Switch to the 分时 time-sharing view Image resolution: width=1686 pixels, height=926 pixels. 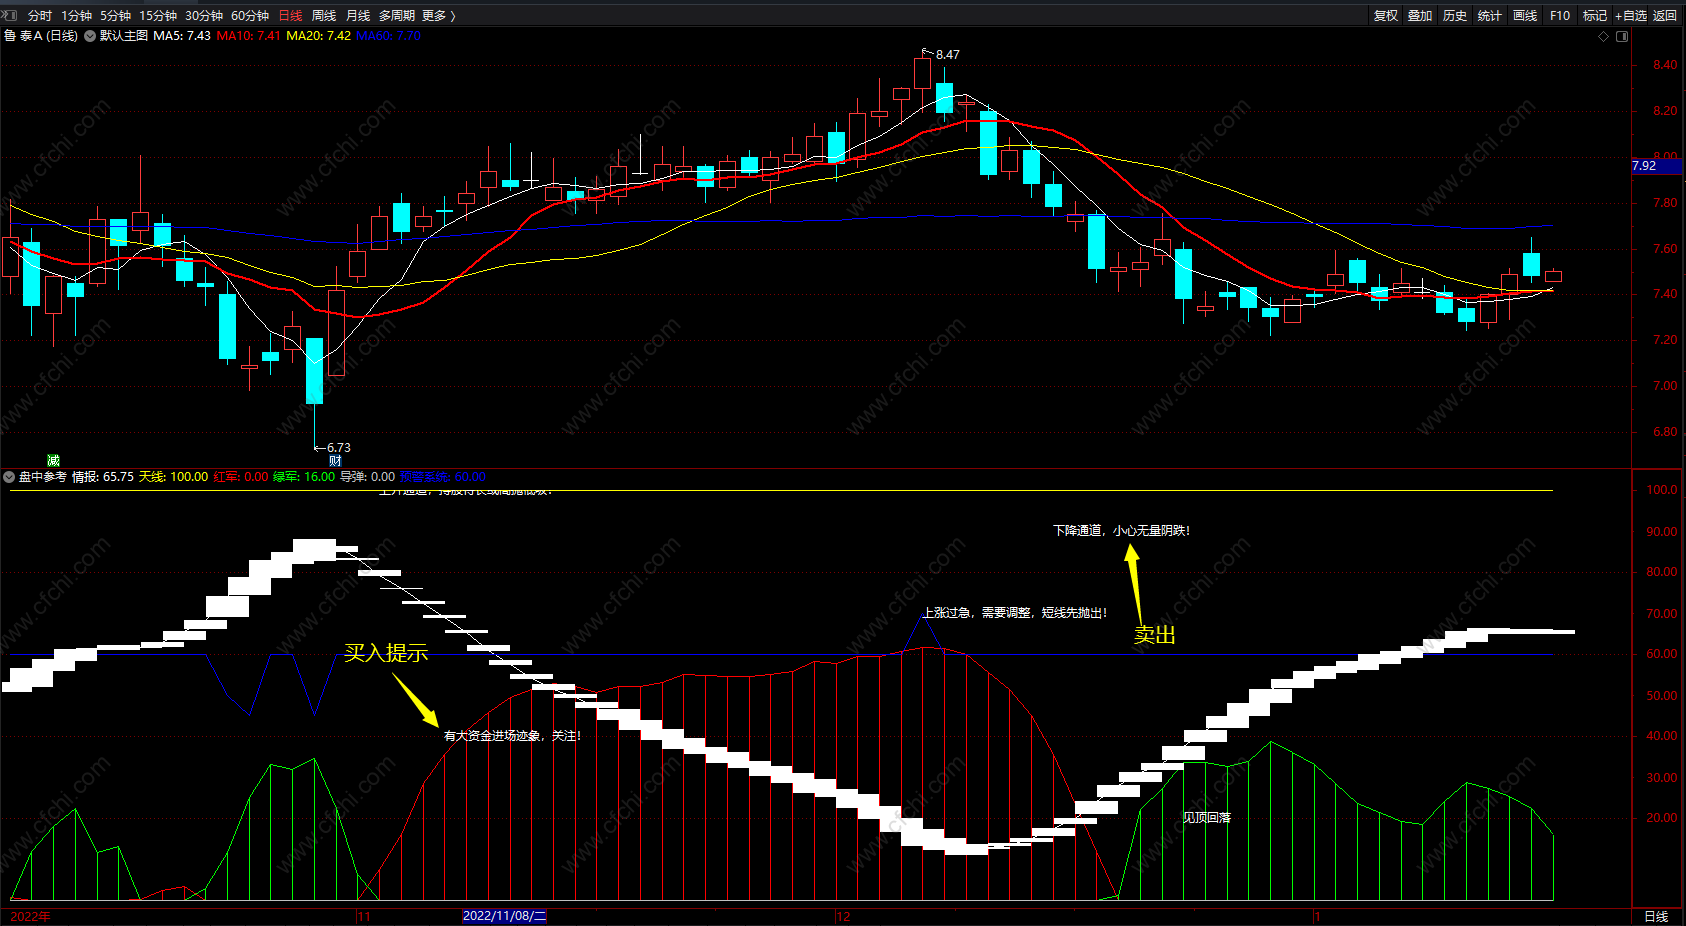pos(40,15)
